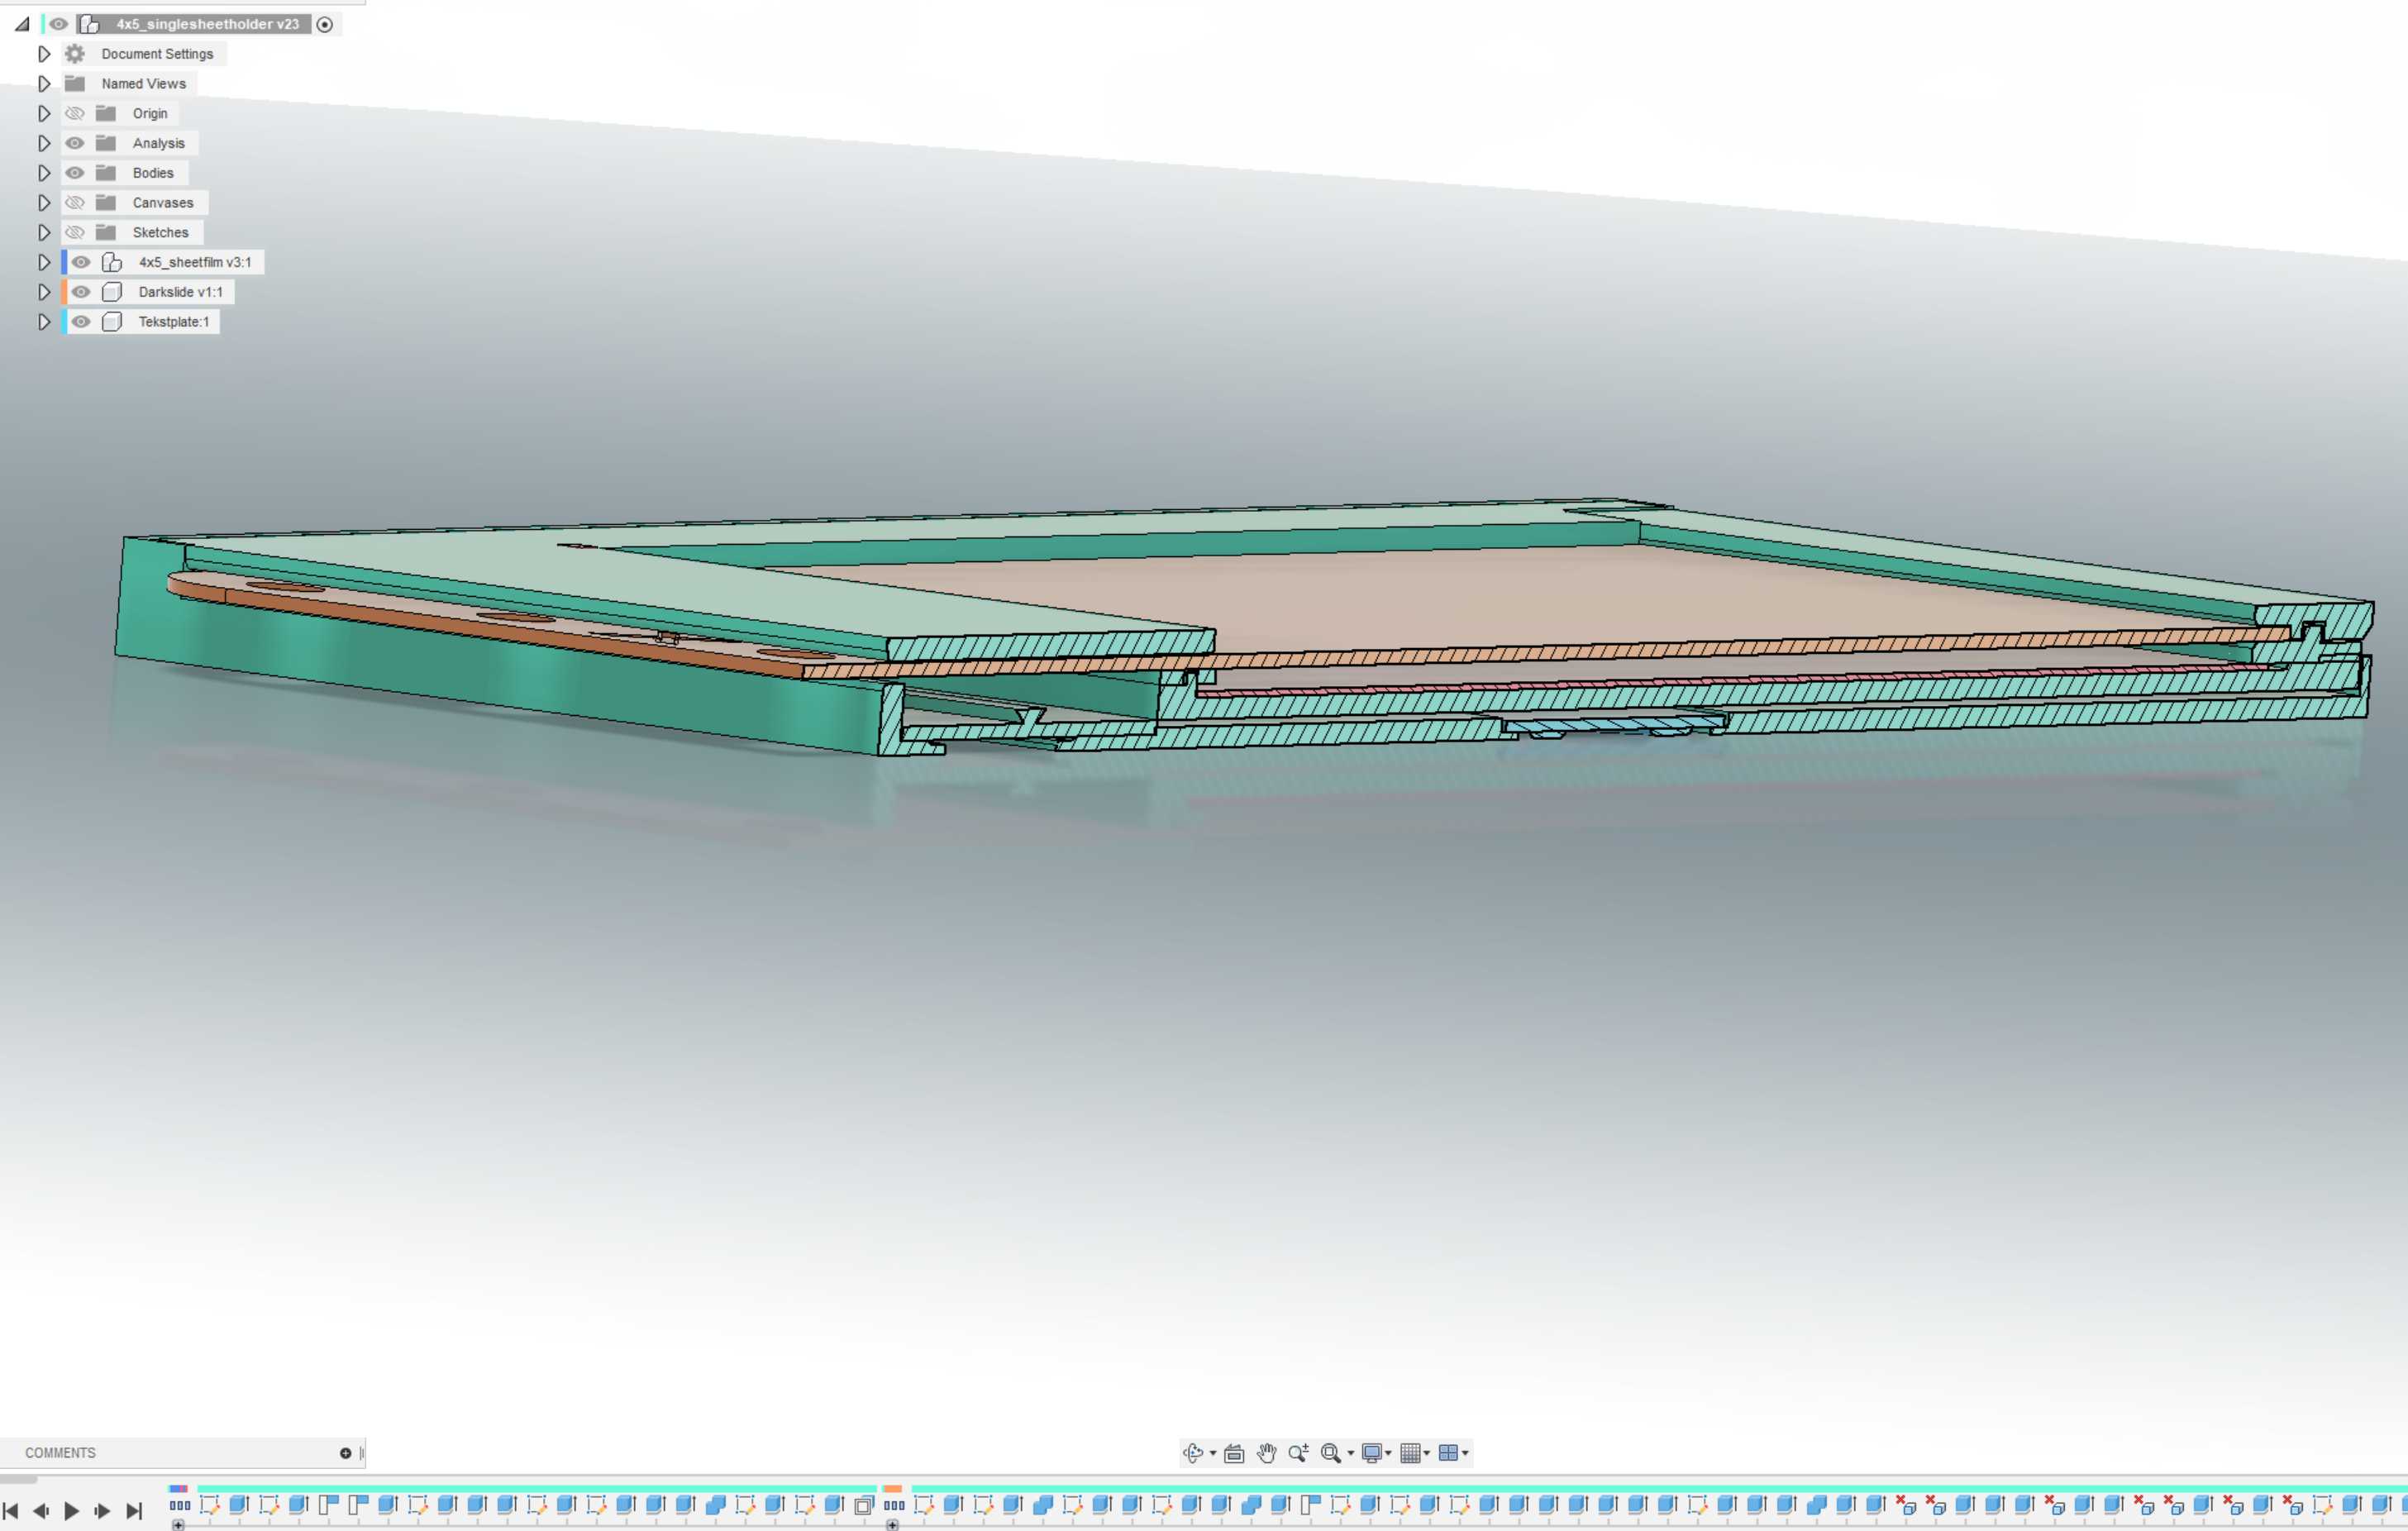Expand the 4x5_sheetfilm v3:1 node
Viewport: 2408px width, 1531px height.
(44, 262)
